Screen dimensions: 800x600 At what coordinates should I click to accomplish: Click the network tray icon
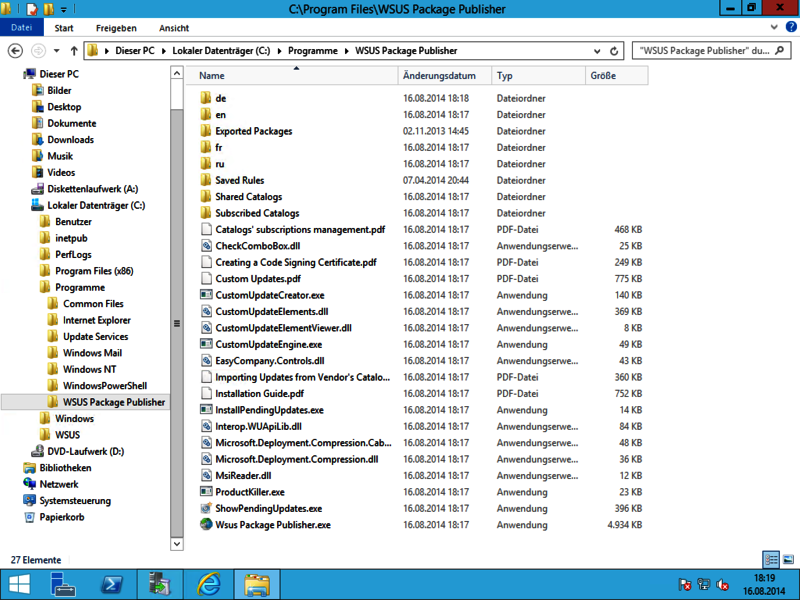[704, 584]
